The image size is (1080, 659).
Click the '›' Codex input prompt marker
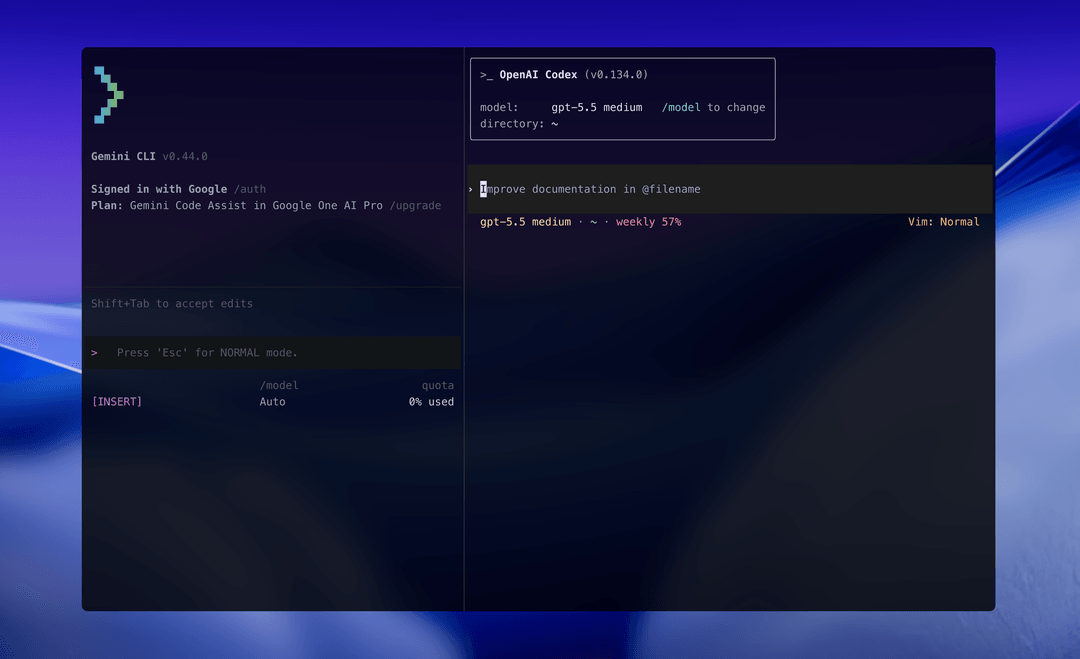[470, 189]
